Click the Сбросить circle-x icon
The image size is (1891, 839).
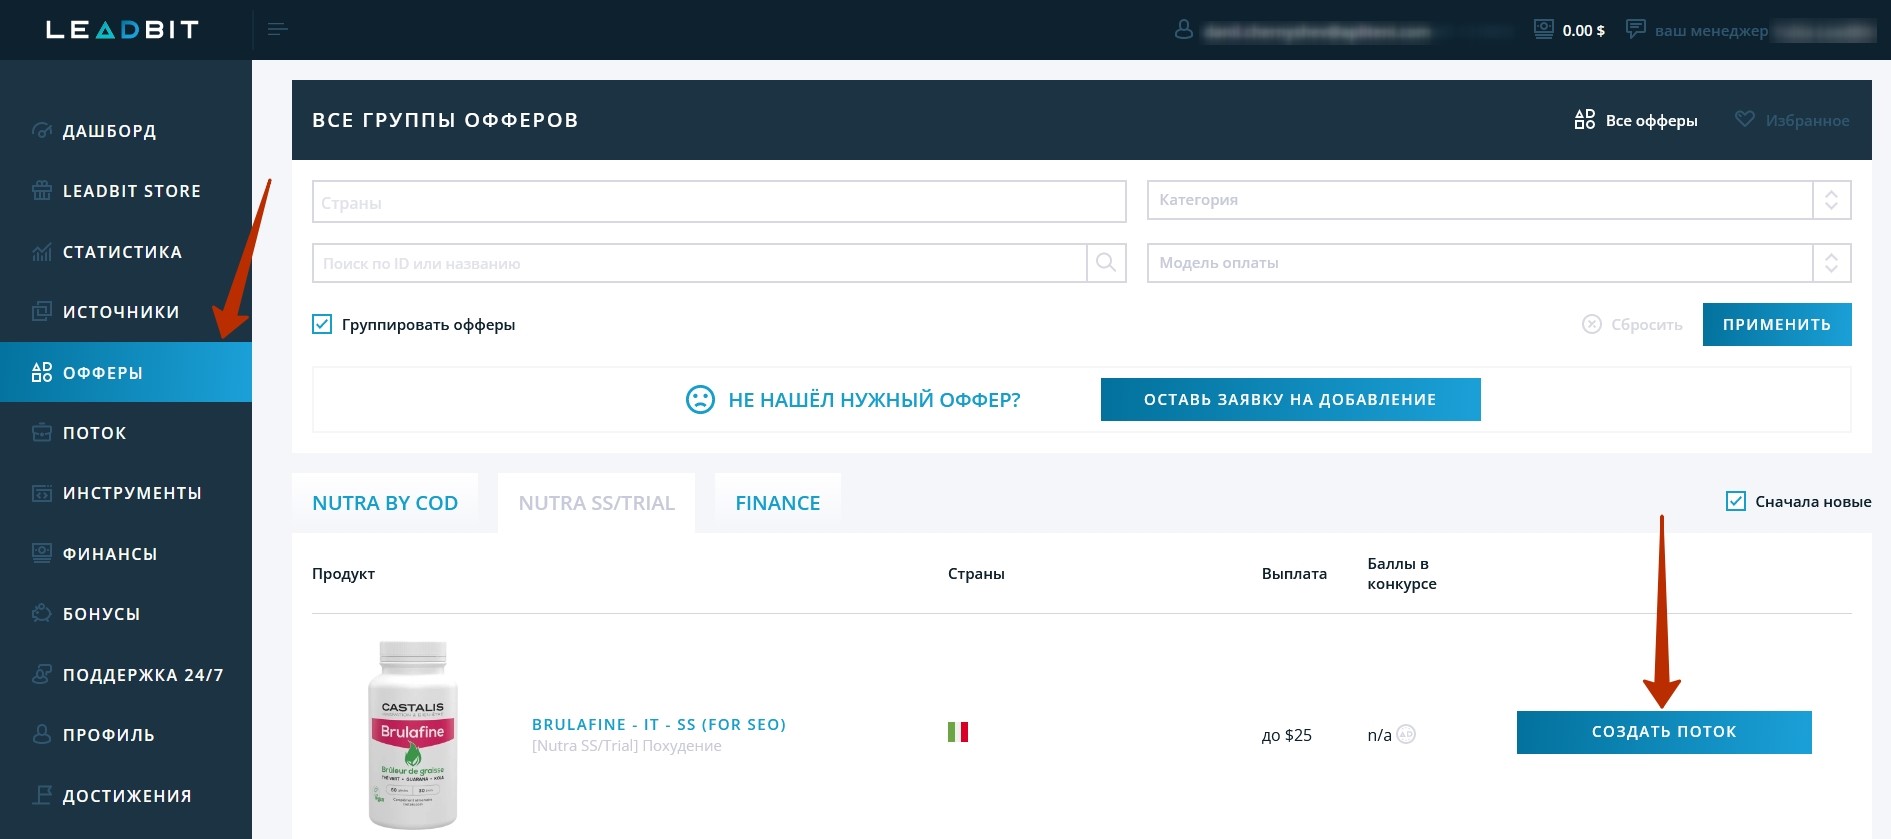(x=1592, y=324)
